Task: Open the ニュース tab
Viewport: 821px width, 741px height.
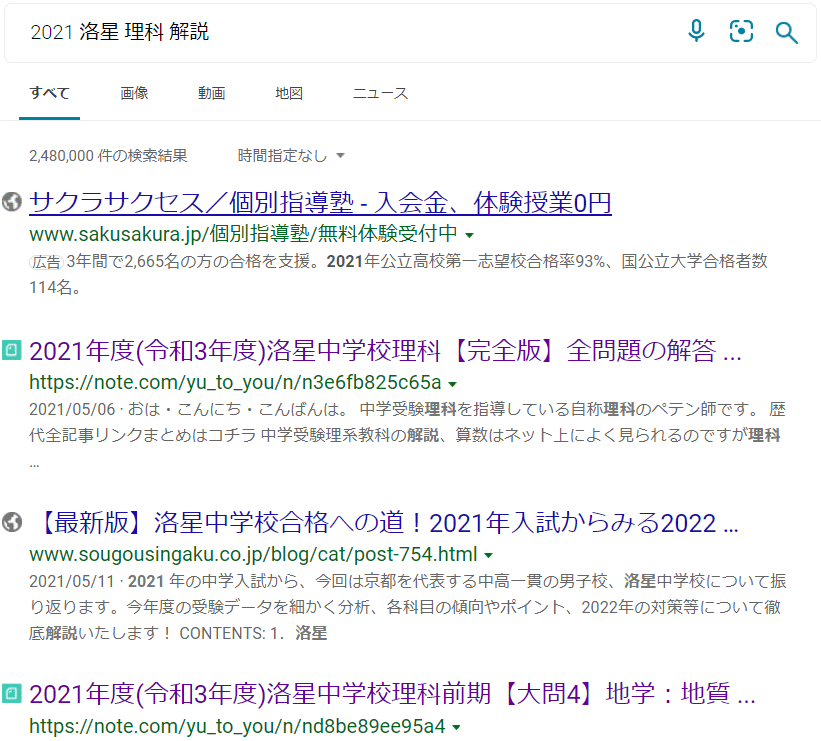Action: tap(380, 93)
